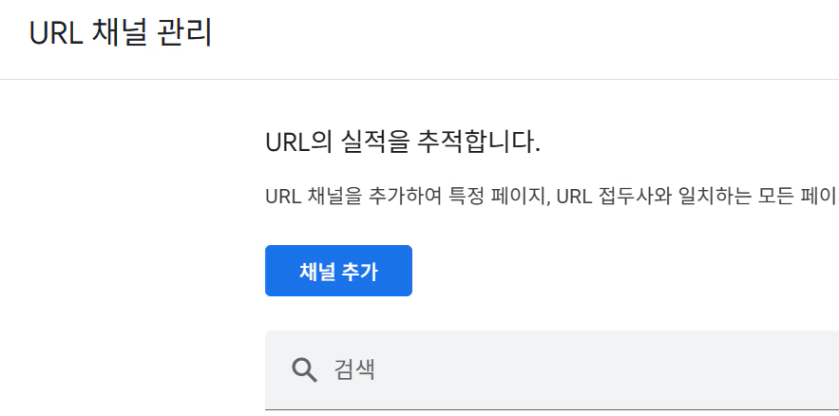
Task: Click the divider line below the header
Action: tap(420, 79)
